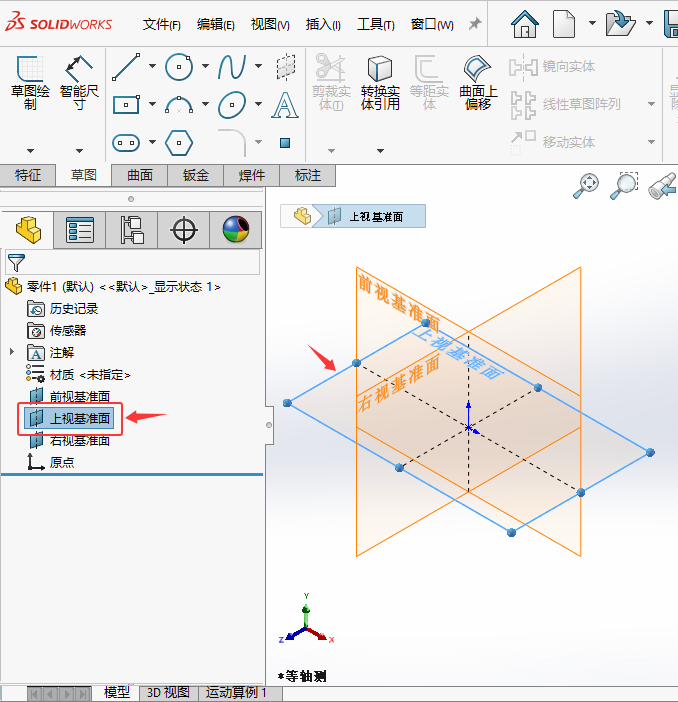Select the Circle sketch tool
The height and width of the screenshot is (702, 678).
coord(179,67)
